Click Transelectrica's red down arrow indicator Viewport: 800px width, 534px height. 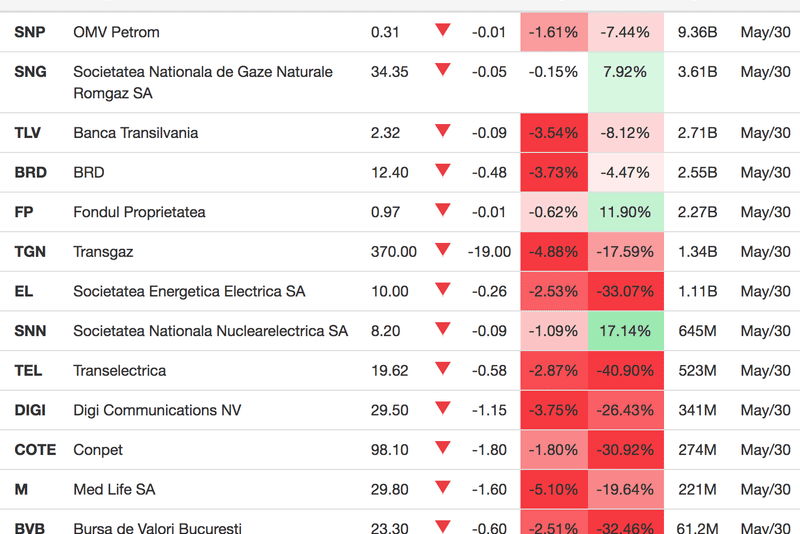point(442,369)
